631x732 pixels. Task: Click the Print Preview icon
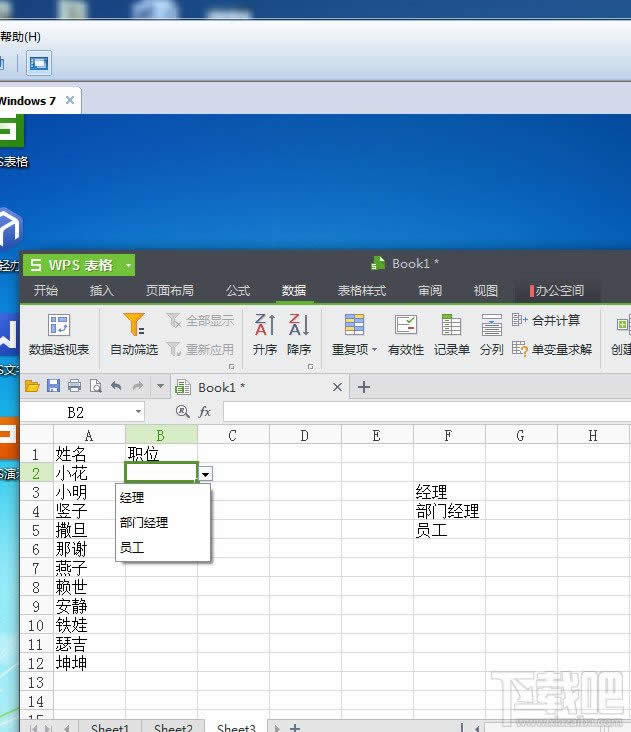click(x=95, y=386)
